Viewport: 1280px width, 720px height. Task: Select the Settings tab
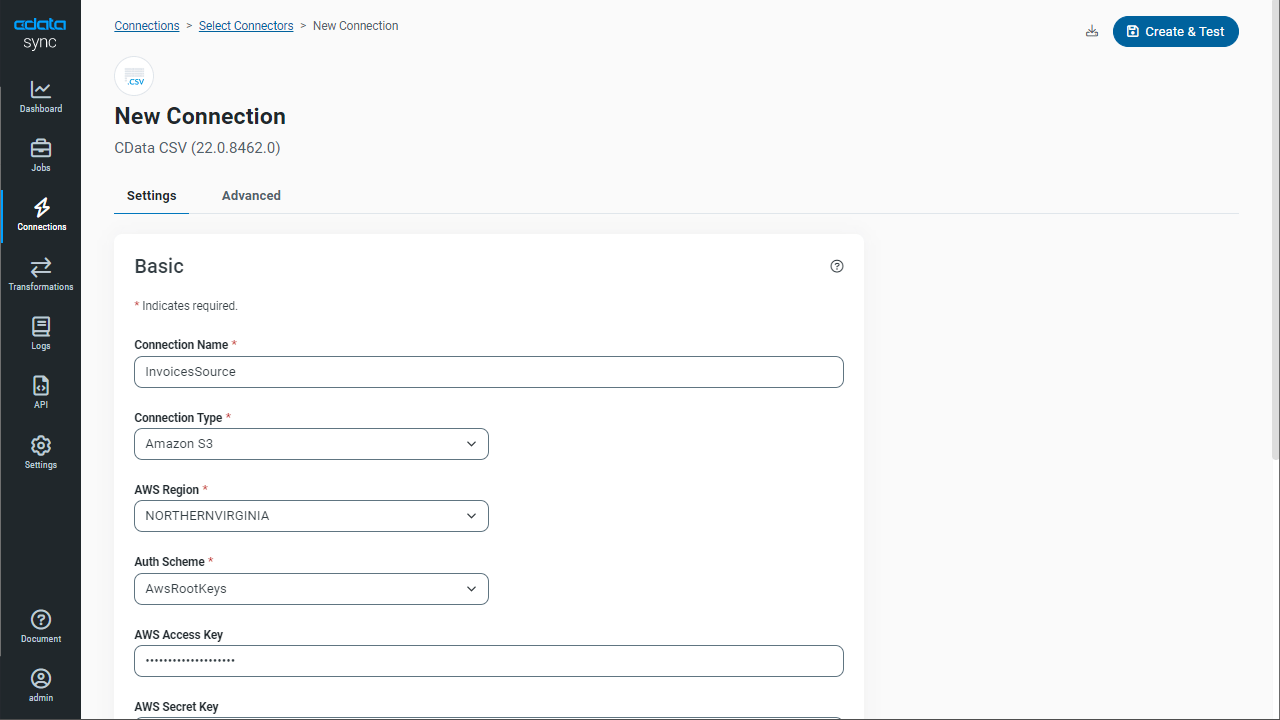[151, 195]
